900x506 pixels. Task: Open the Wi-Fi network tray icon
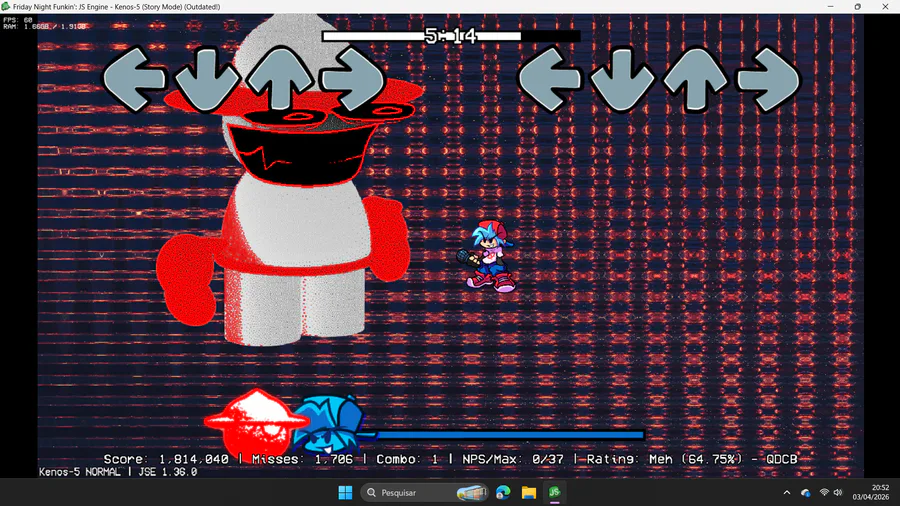(824, 492)
